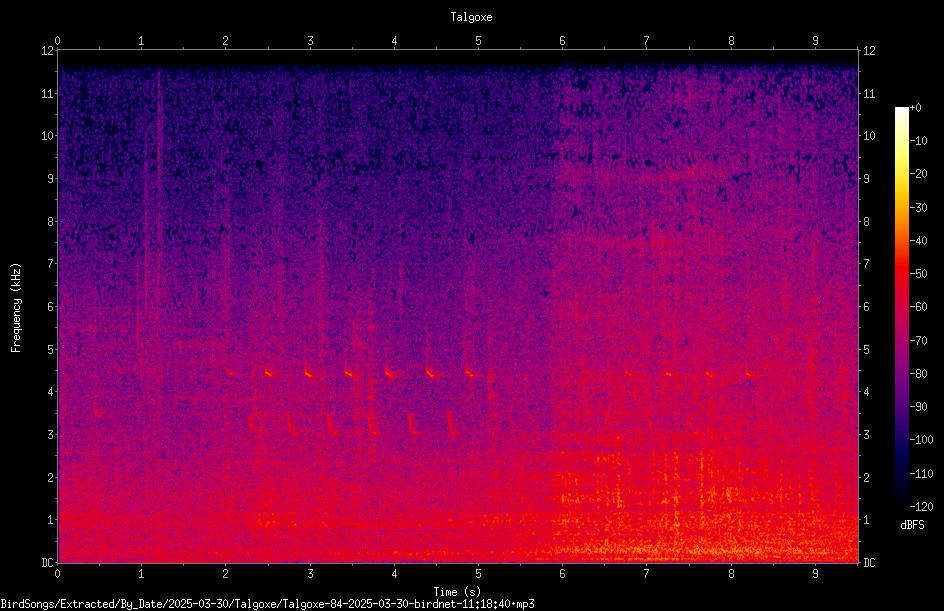Image resolution: width=944 pixels, height=611 pixels.
Task: Click the 8 kHz label on the right axis
Action: coord(866,222)
